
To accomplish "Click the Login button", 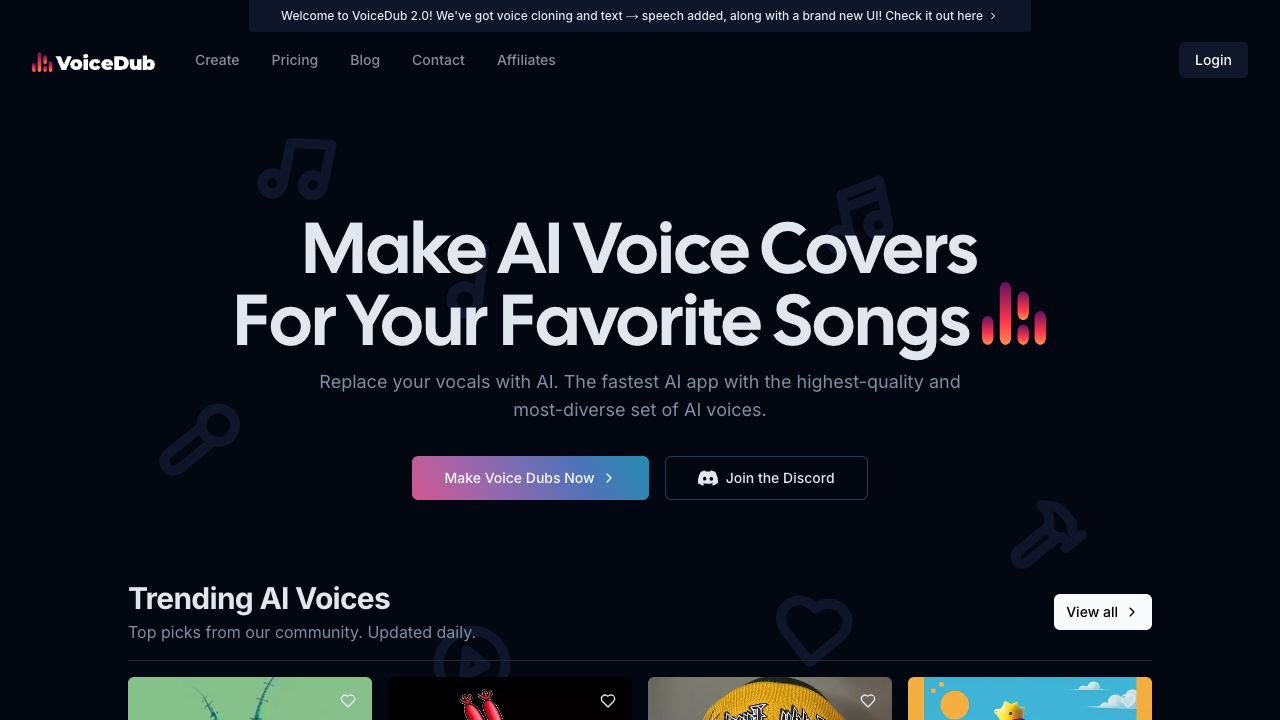I will [1213, 60].
